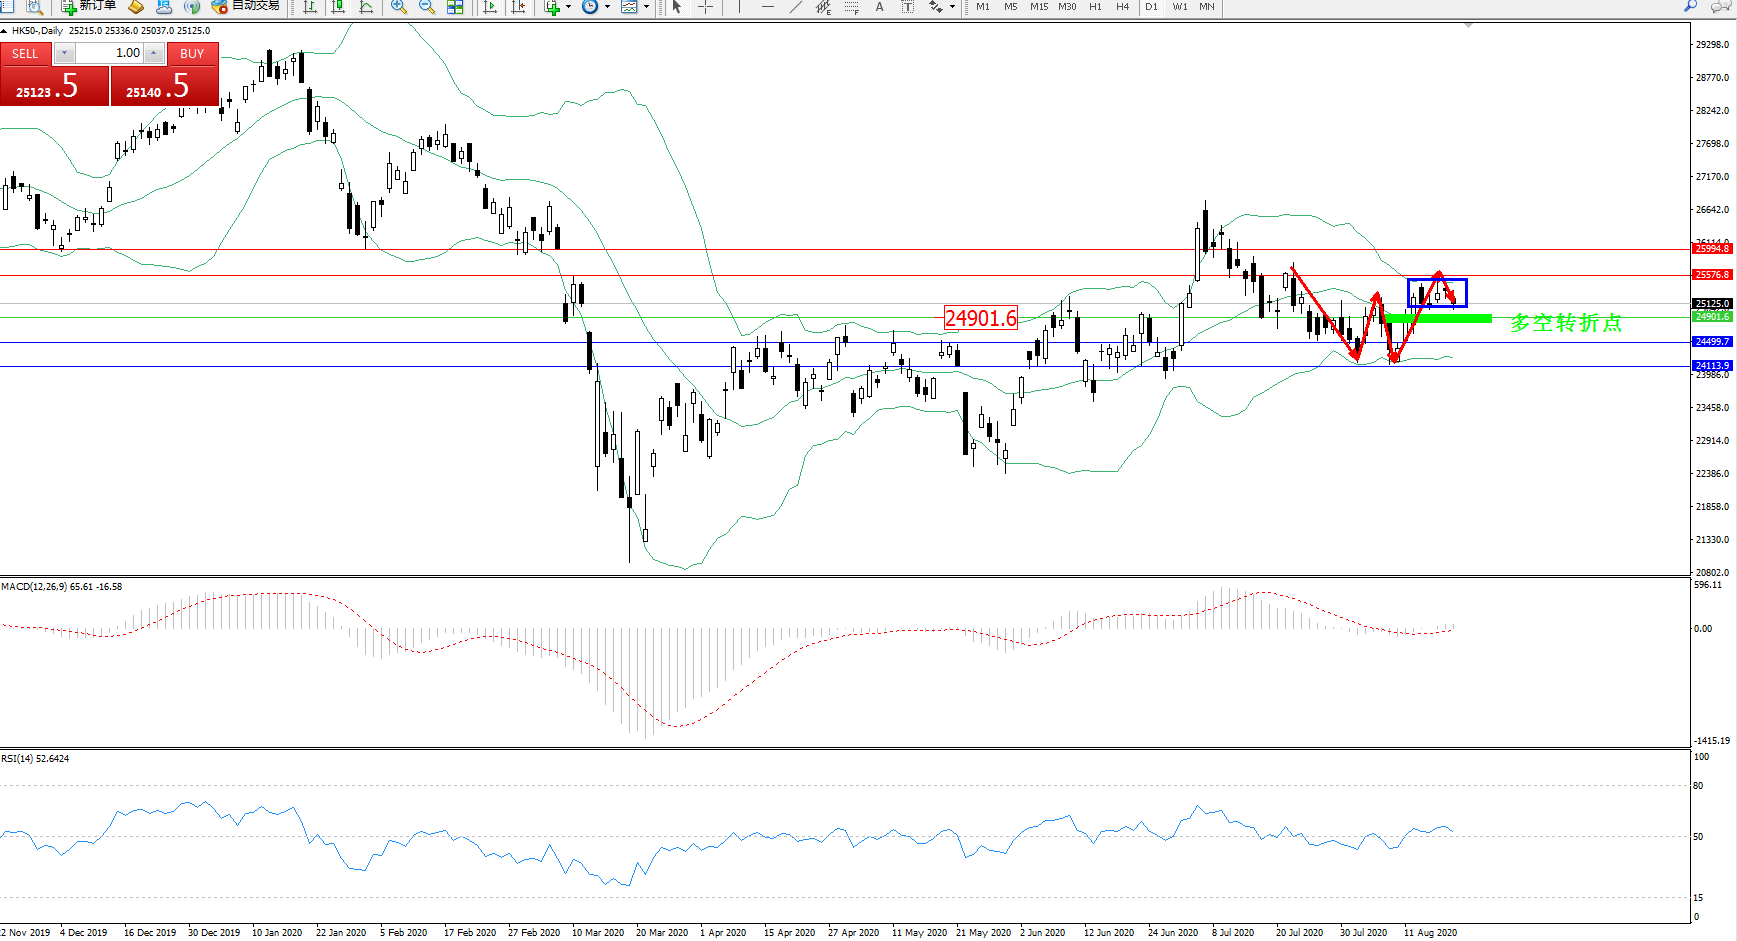The image size is (1737, 941).
Task: Click the red SELL button
Action: coord(25,54)
